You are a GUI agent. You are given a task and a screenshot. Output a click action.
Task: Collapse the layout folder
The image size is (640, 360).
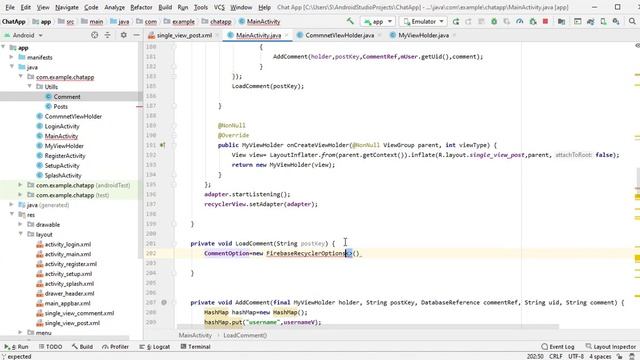coord(20,234)
